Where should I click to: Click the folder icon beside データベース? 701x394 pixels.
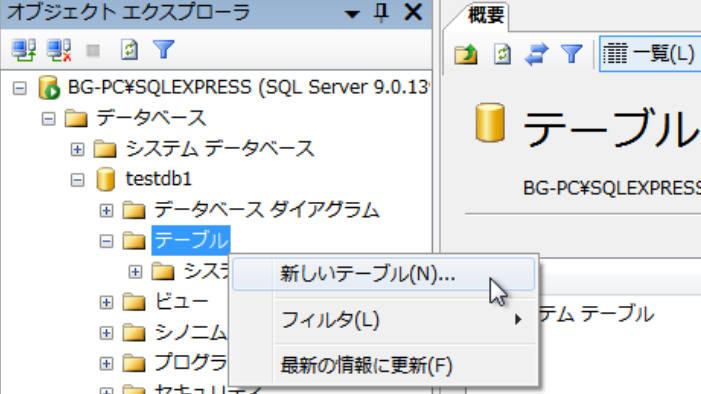(76, 119)
